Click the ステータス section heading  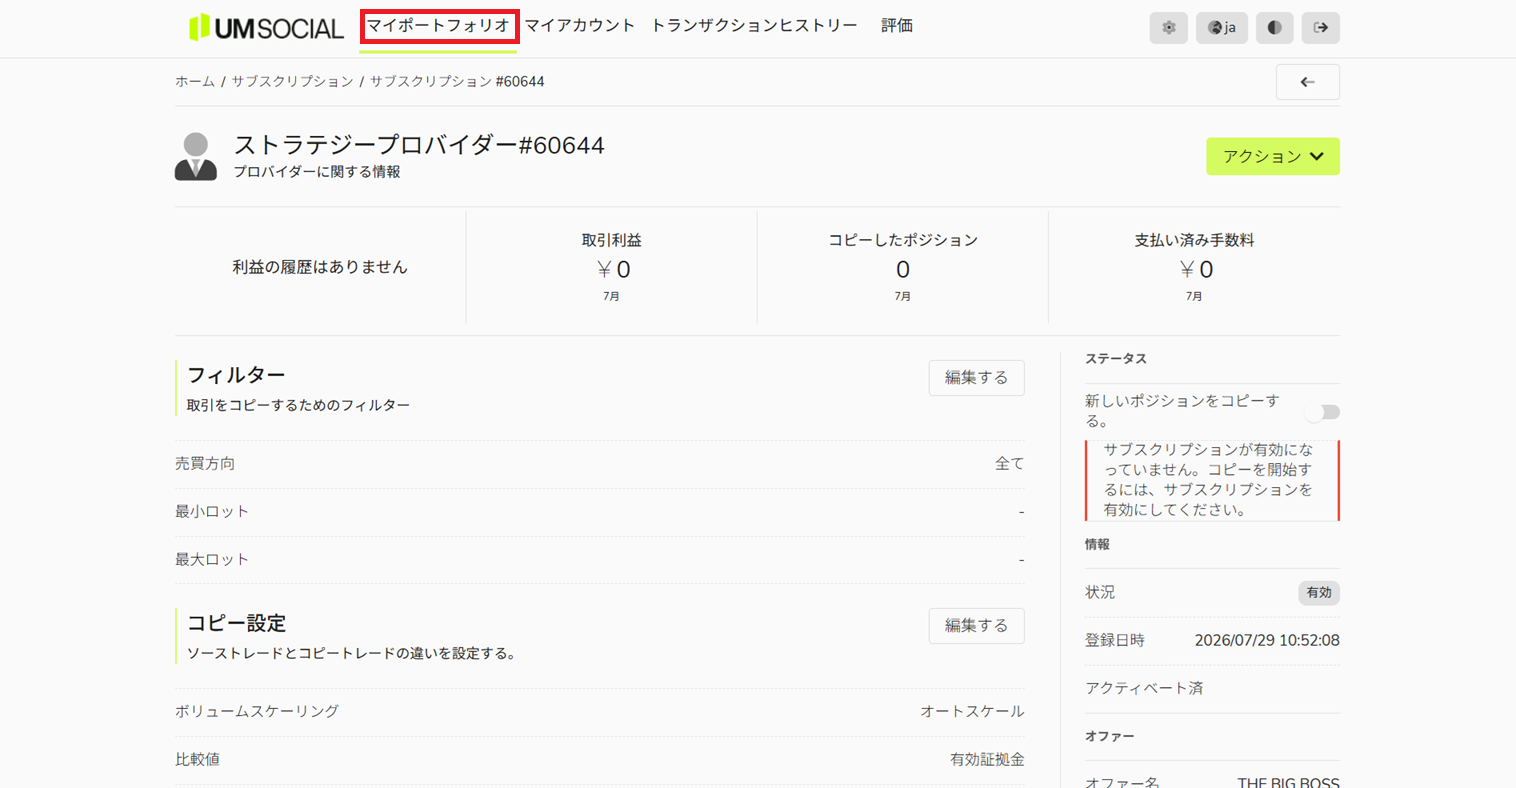click(x=1116, y=359)
